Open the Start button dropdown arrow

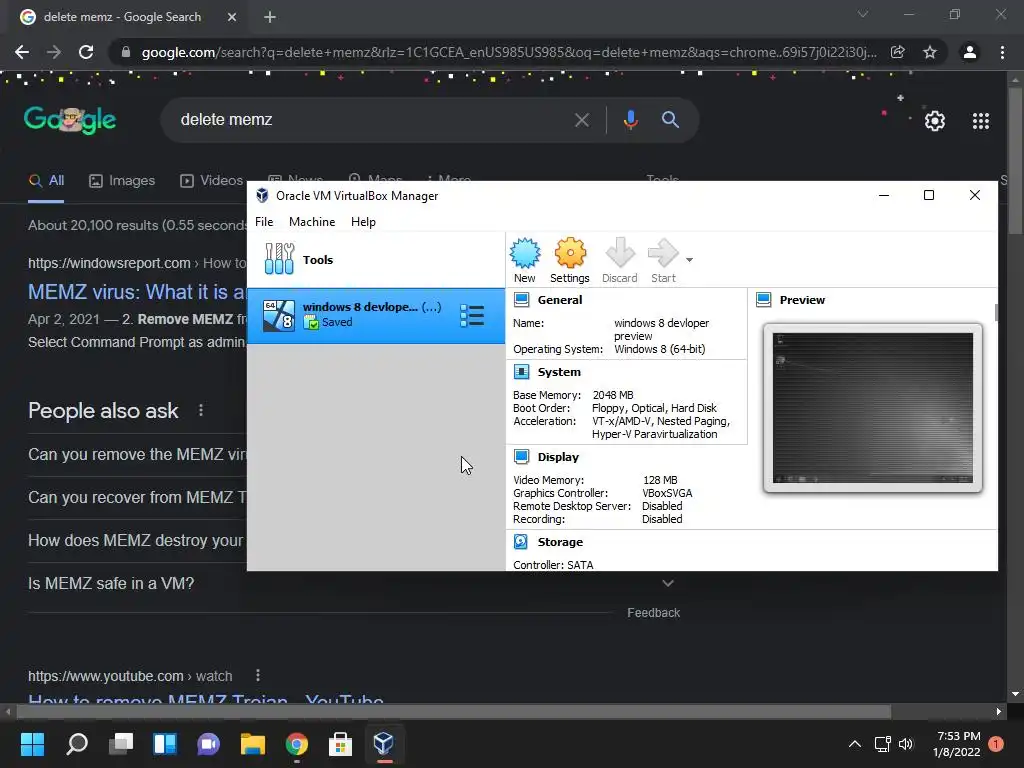pos(689,260)
